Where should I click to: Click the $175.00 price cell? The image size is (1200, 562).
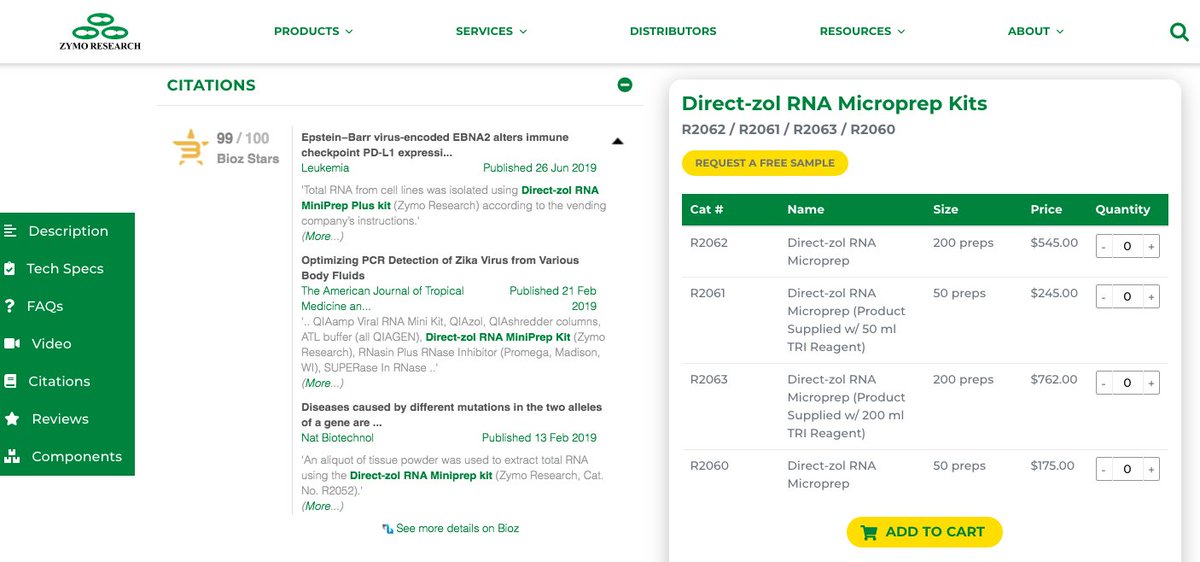(x=1052, y=466)
